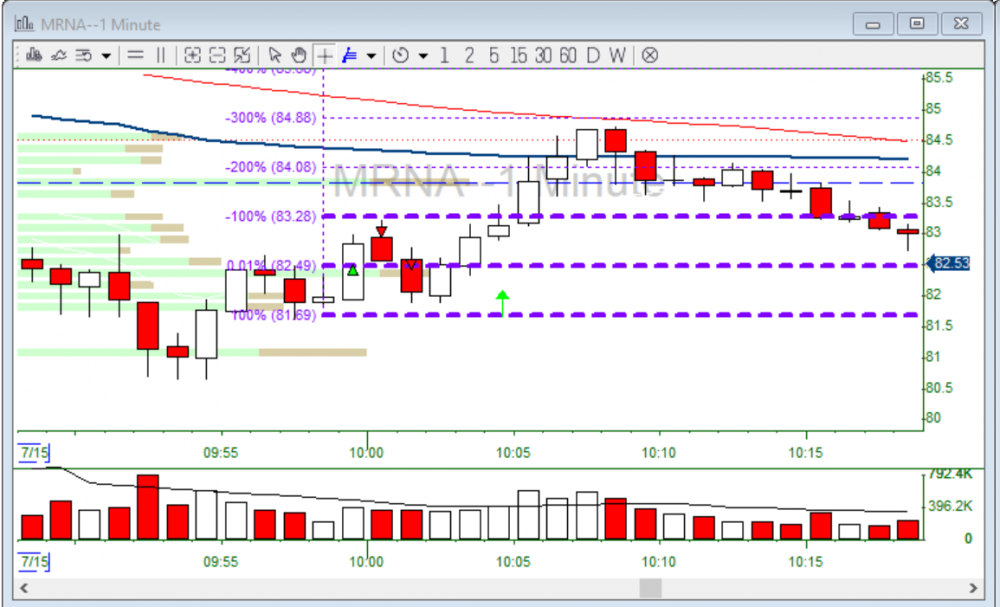Click the zoom in icon
Screen dimensions: 1000x607
point(193,55)
